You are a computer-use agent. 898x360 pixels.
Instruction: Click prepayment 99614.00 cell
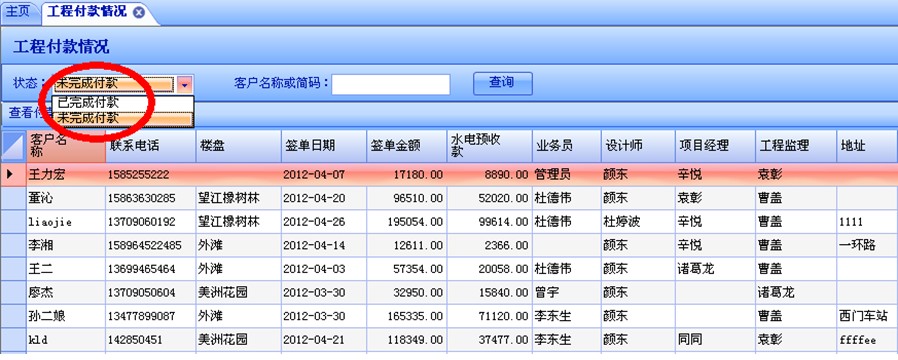coord(489,222)
